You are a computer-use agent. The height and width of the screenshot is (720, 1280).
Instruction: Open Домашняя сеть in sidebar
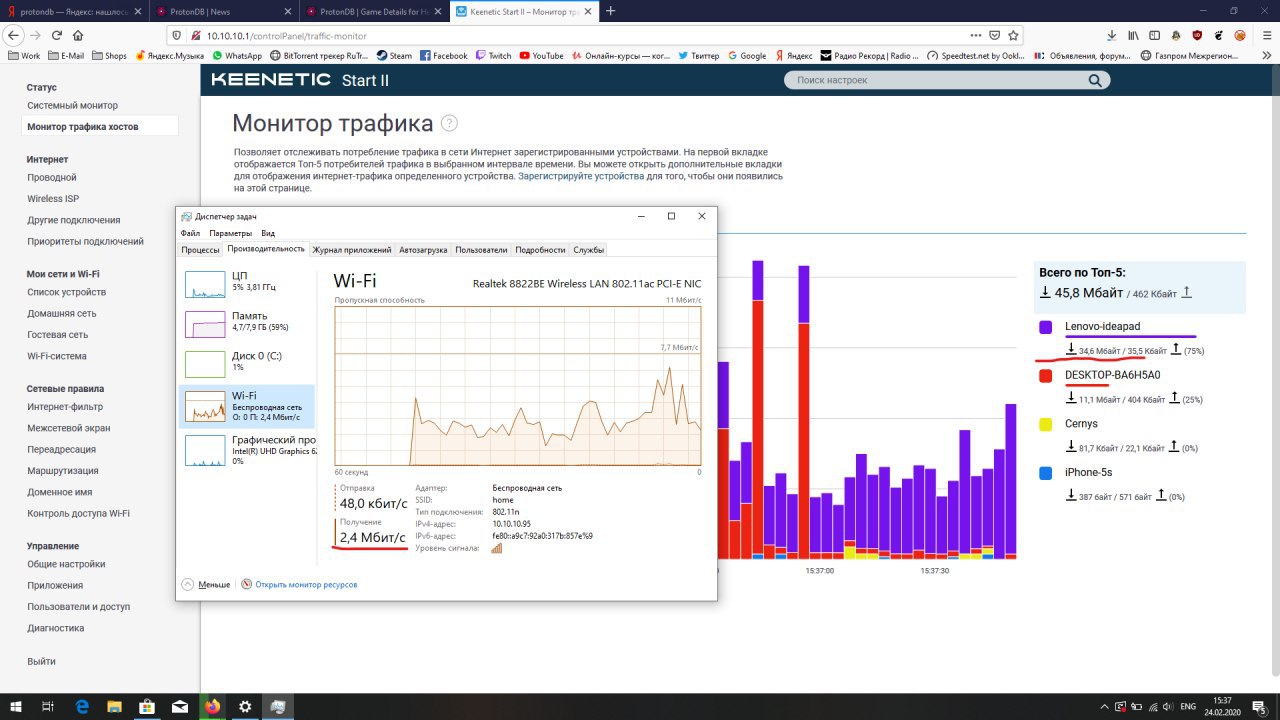pyautogui.click(x=62, y=313)
